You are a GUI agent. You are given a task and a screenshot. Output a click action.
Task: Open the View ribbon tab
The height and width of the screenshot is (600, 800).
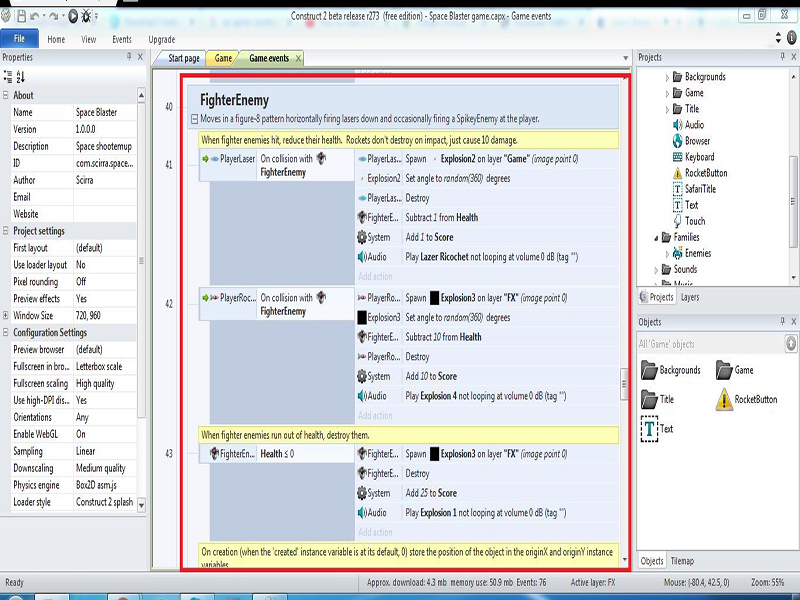tap(88, 39)
